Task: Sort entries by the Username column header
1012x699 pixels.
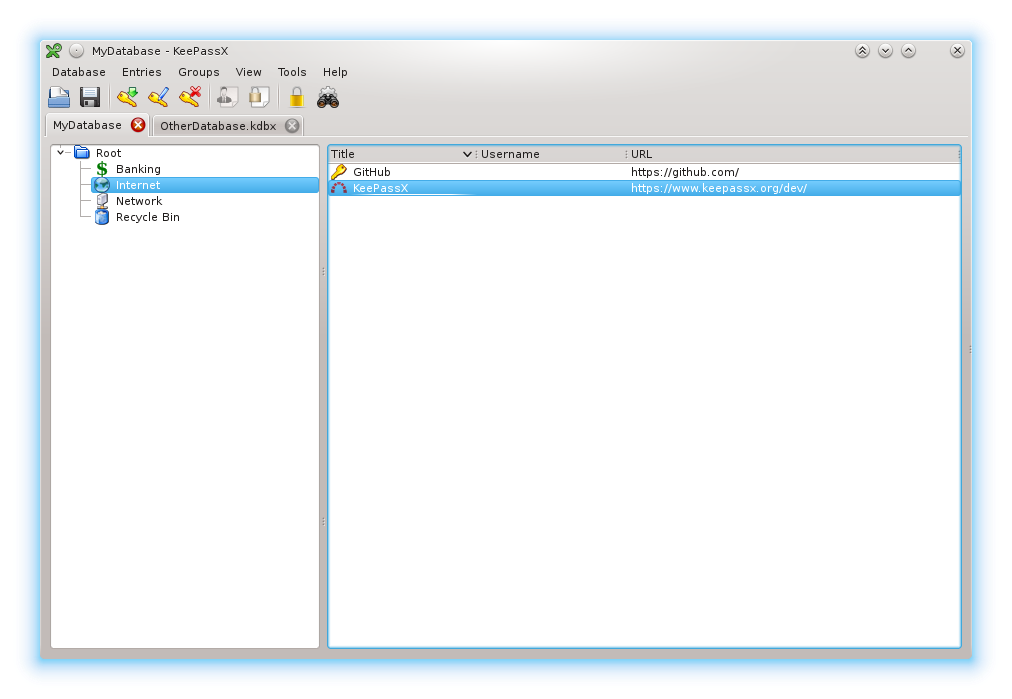Action: [551, 154]
